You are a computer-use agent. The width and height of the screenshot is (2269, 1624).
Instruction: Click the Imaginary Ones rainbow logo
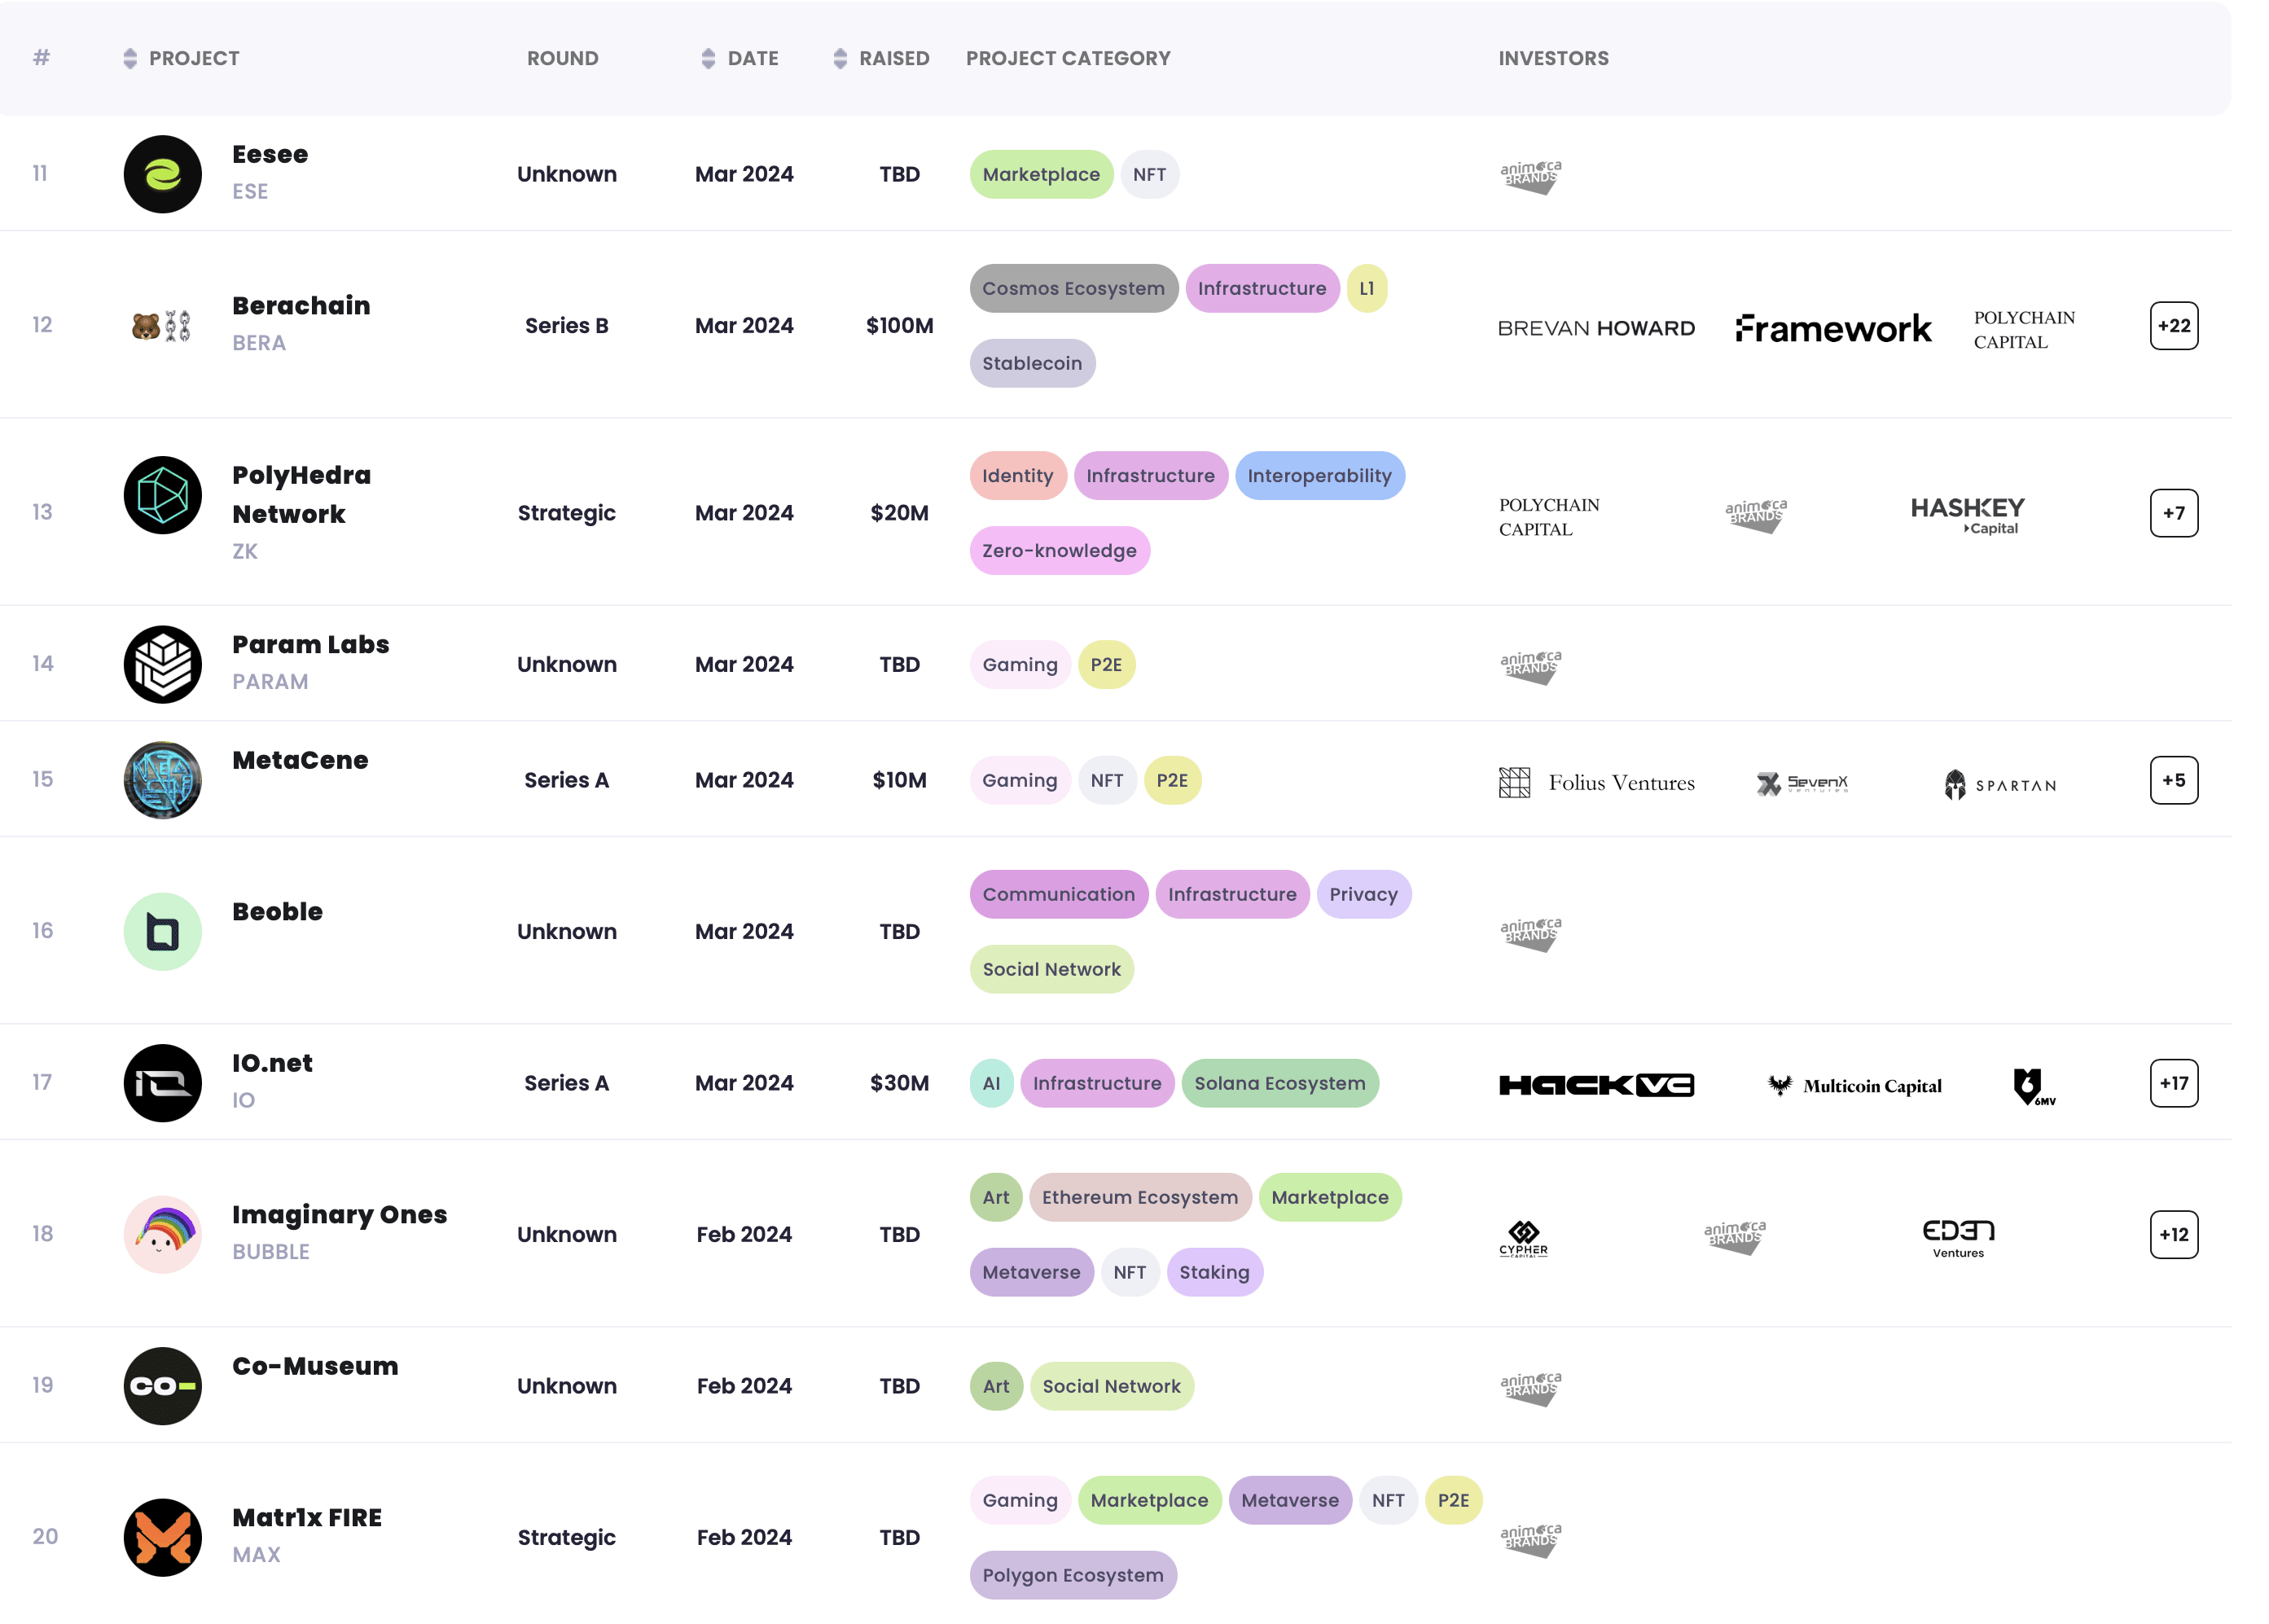point(162,1234)
